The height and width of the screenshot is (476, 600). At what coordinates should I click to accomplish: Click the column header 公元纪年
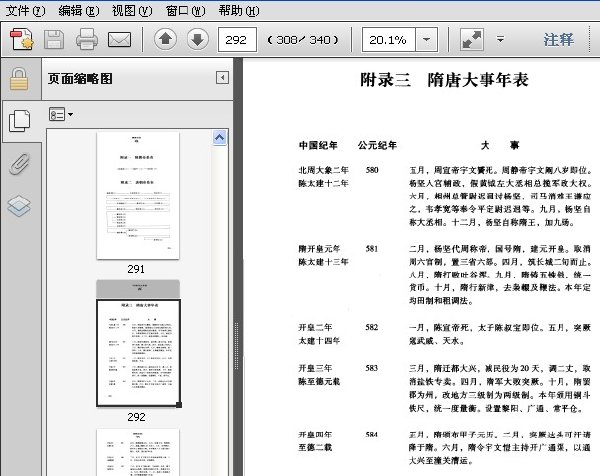point(377,145)
